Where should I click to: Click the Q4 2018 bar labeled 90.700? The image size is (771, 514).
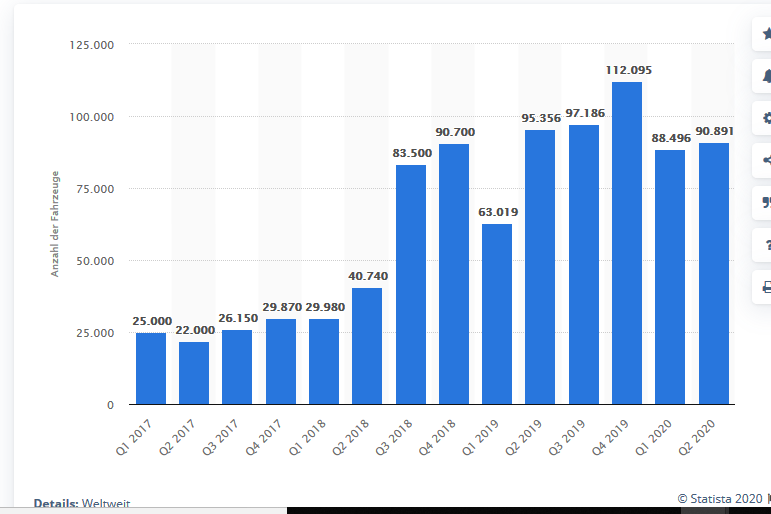pos(454,274)
